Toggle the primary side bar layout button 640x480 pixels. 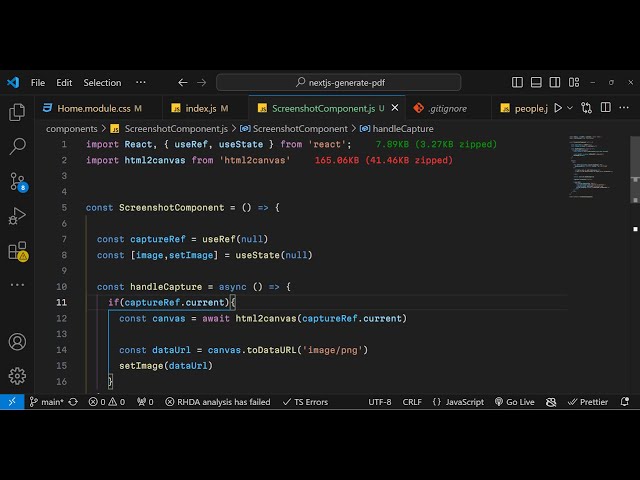tap(517, 83)
